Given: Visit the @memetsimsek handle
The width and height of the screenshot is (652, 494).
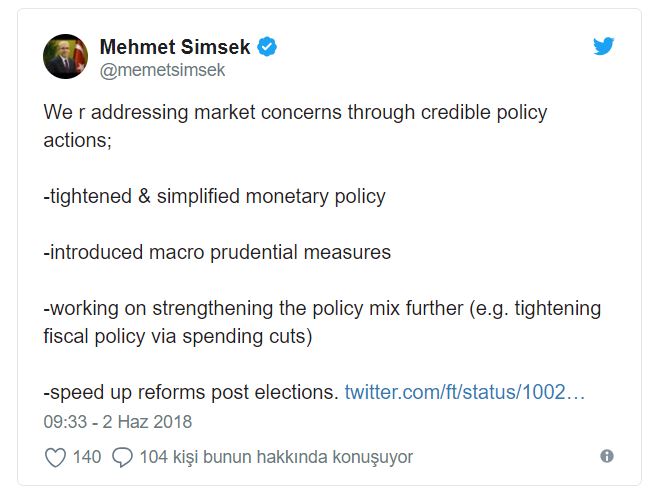Looking at the screenshot, I should point(162,70).
